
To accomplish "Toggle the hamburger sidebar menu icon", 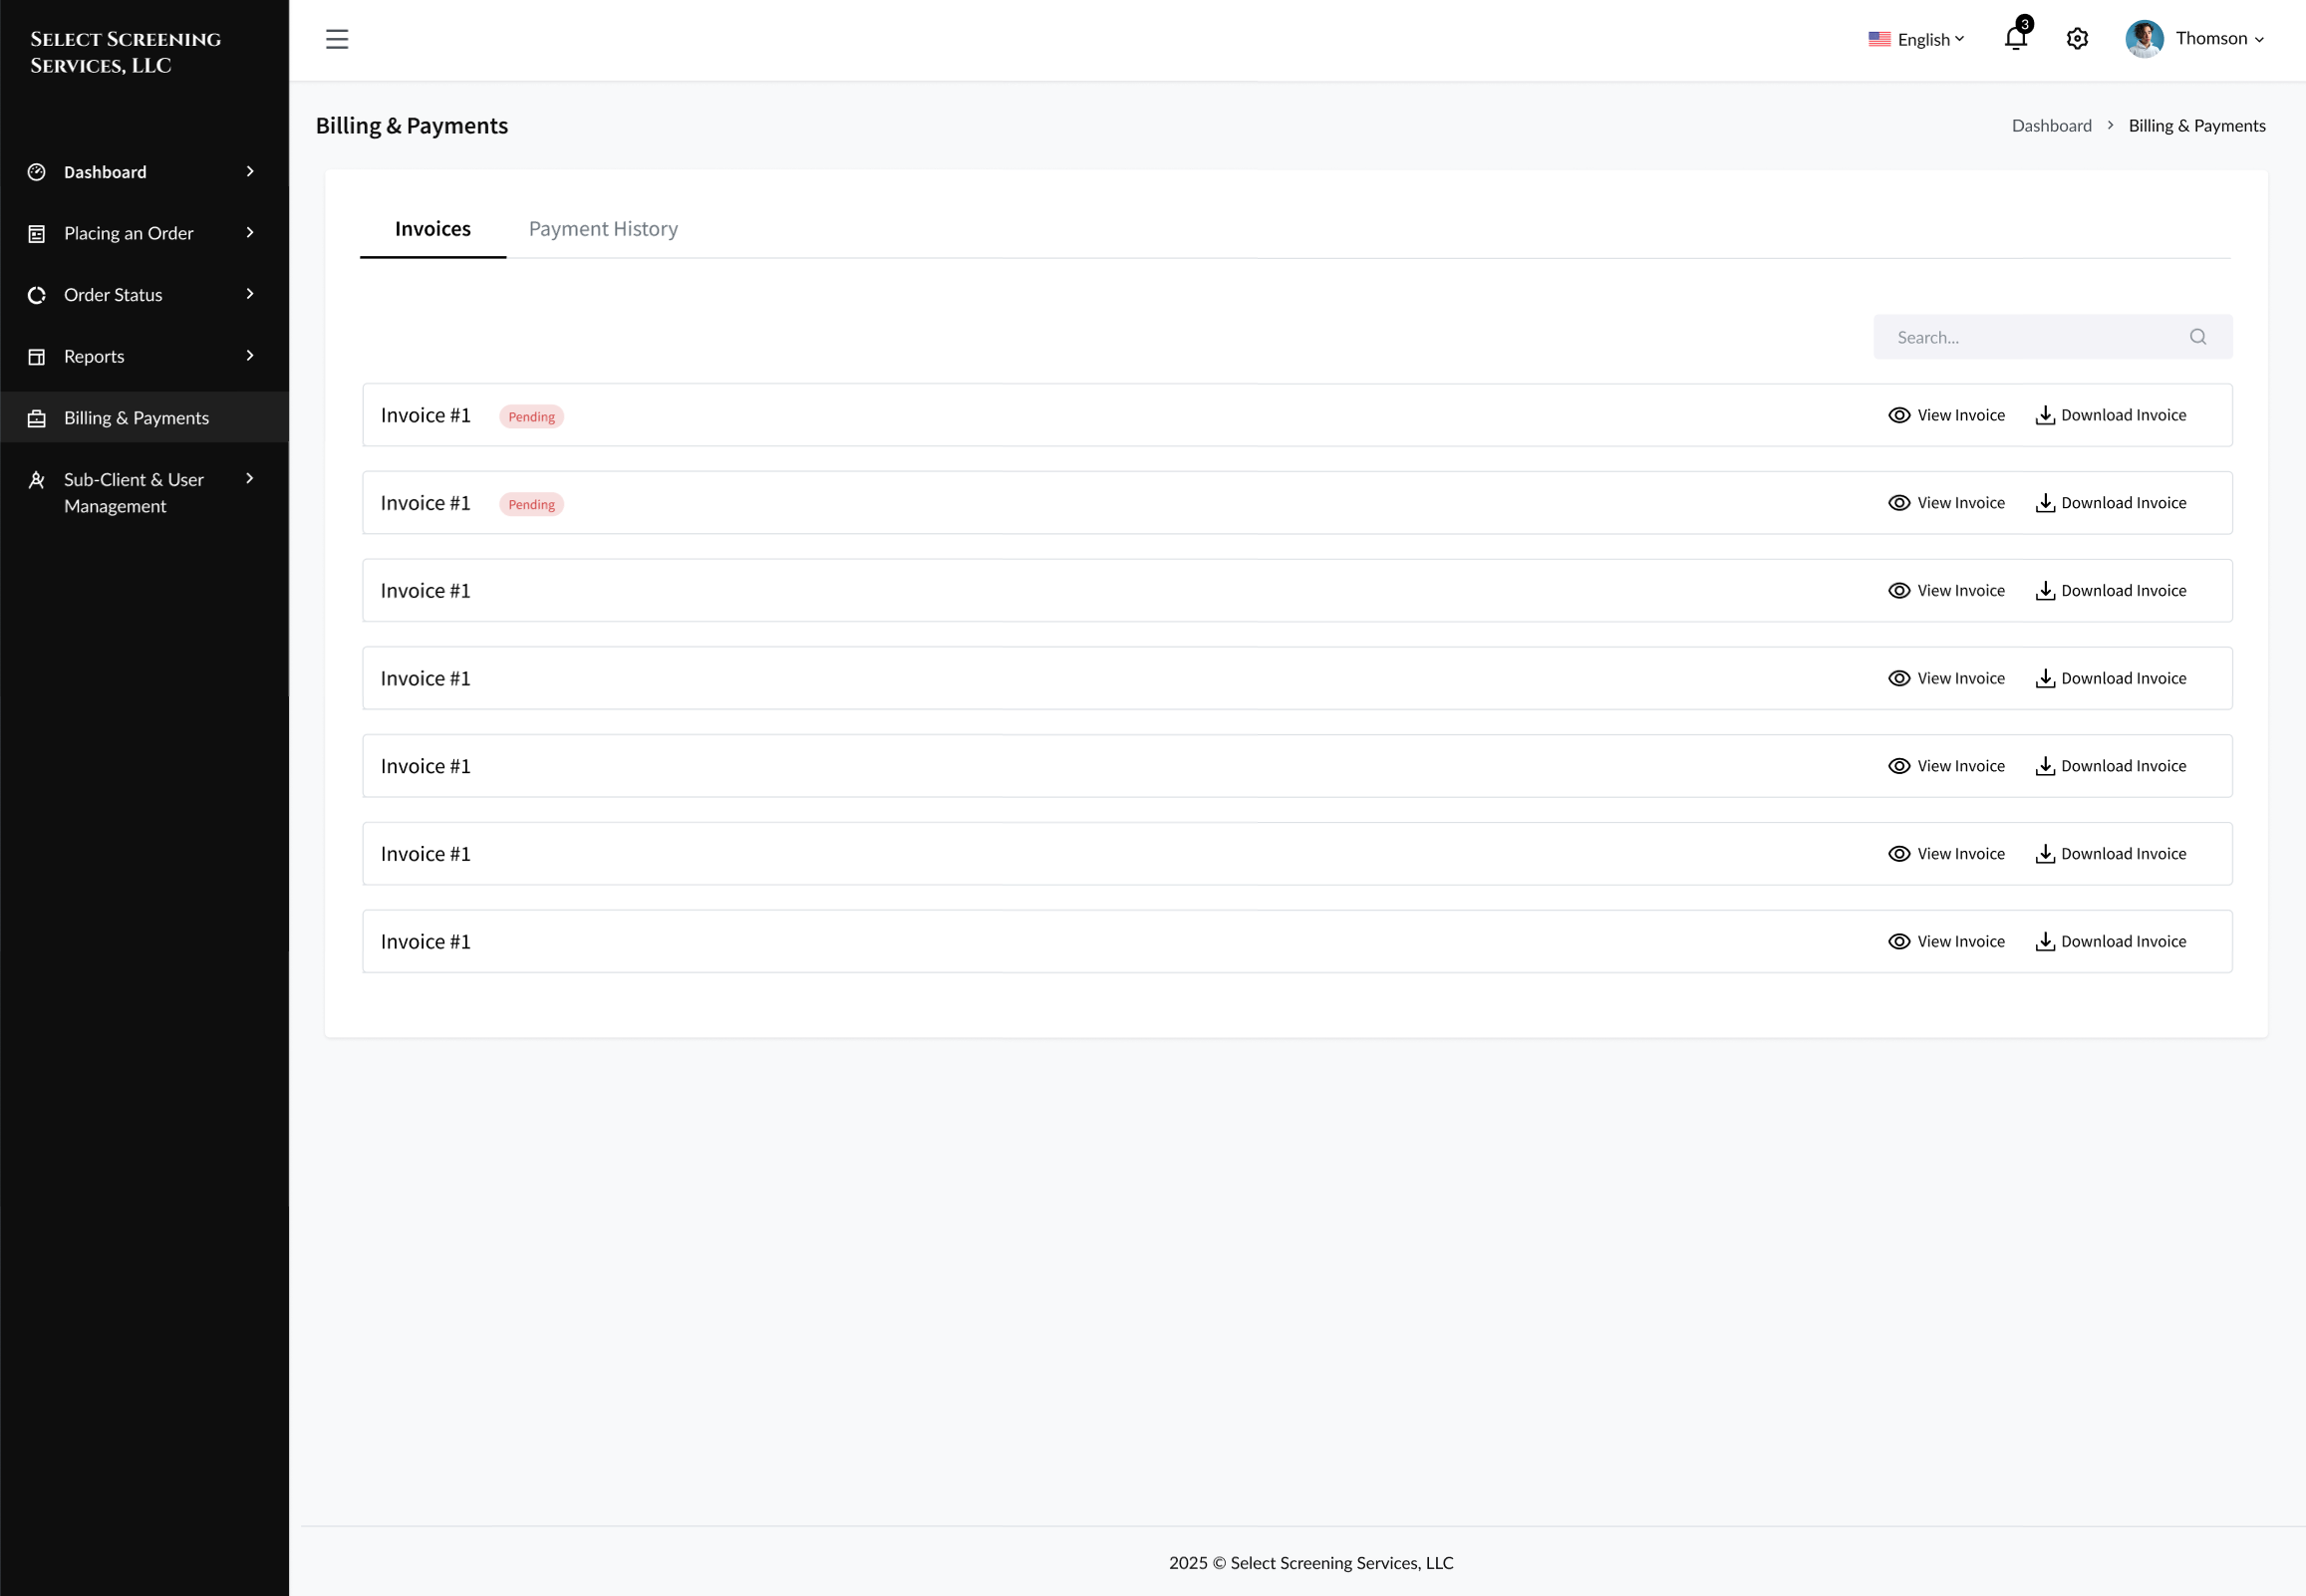I will (337, 39).
